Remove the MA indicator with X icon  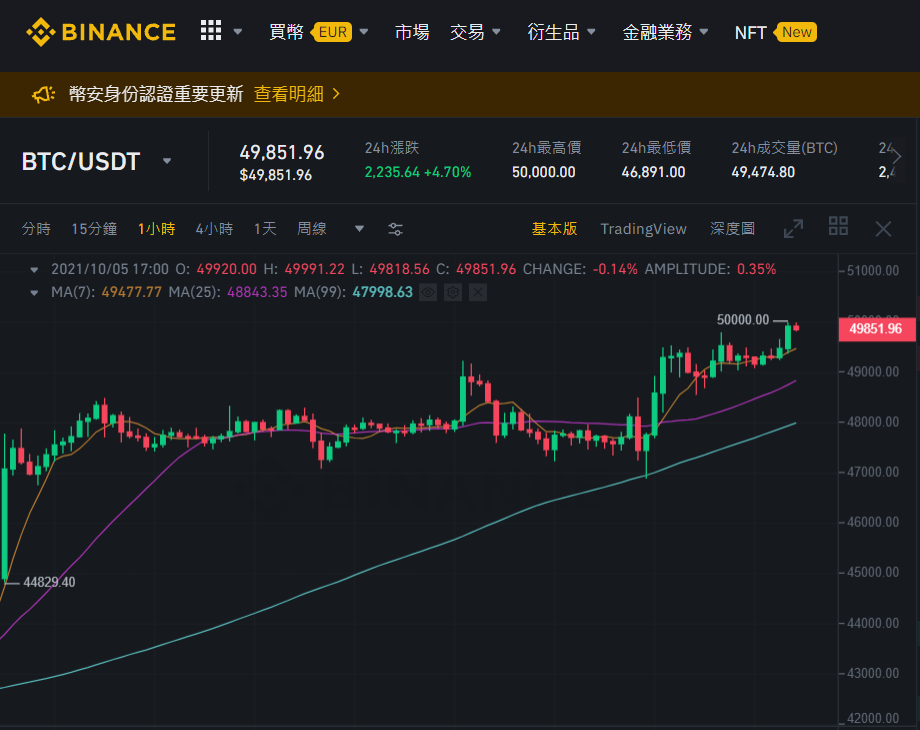click(x=478, y=292)
